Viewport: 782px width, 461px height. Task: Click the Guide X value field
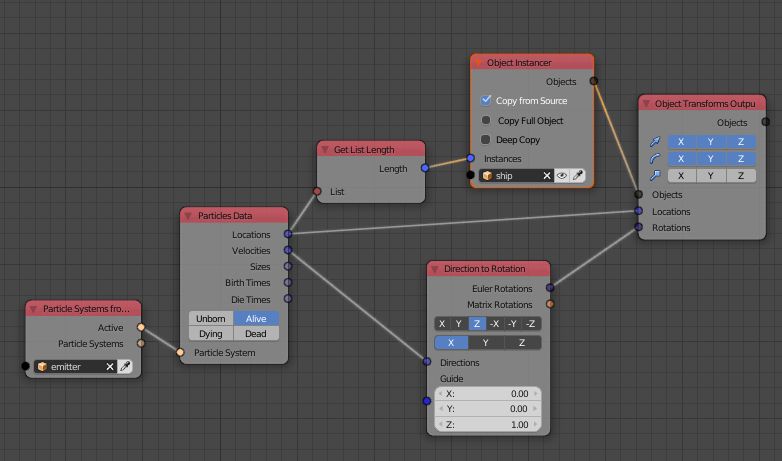pyautogui.click(x=488, y=394)
